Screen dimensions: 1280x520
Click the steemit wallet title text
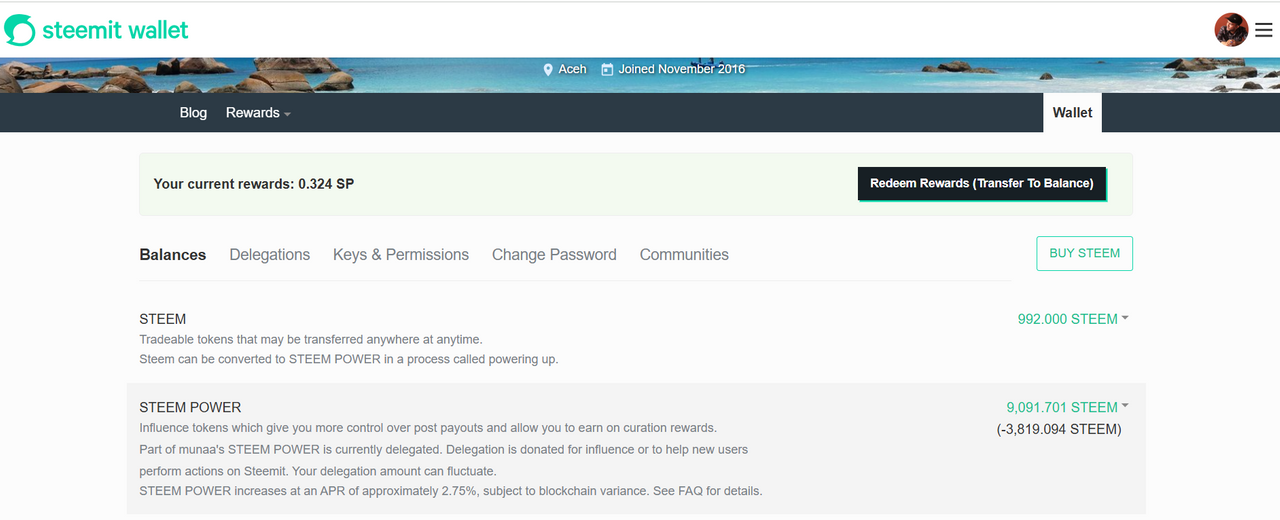(115, 30)
